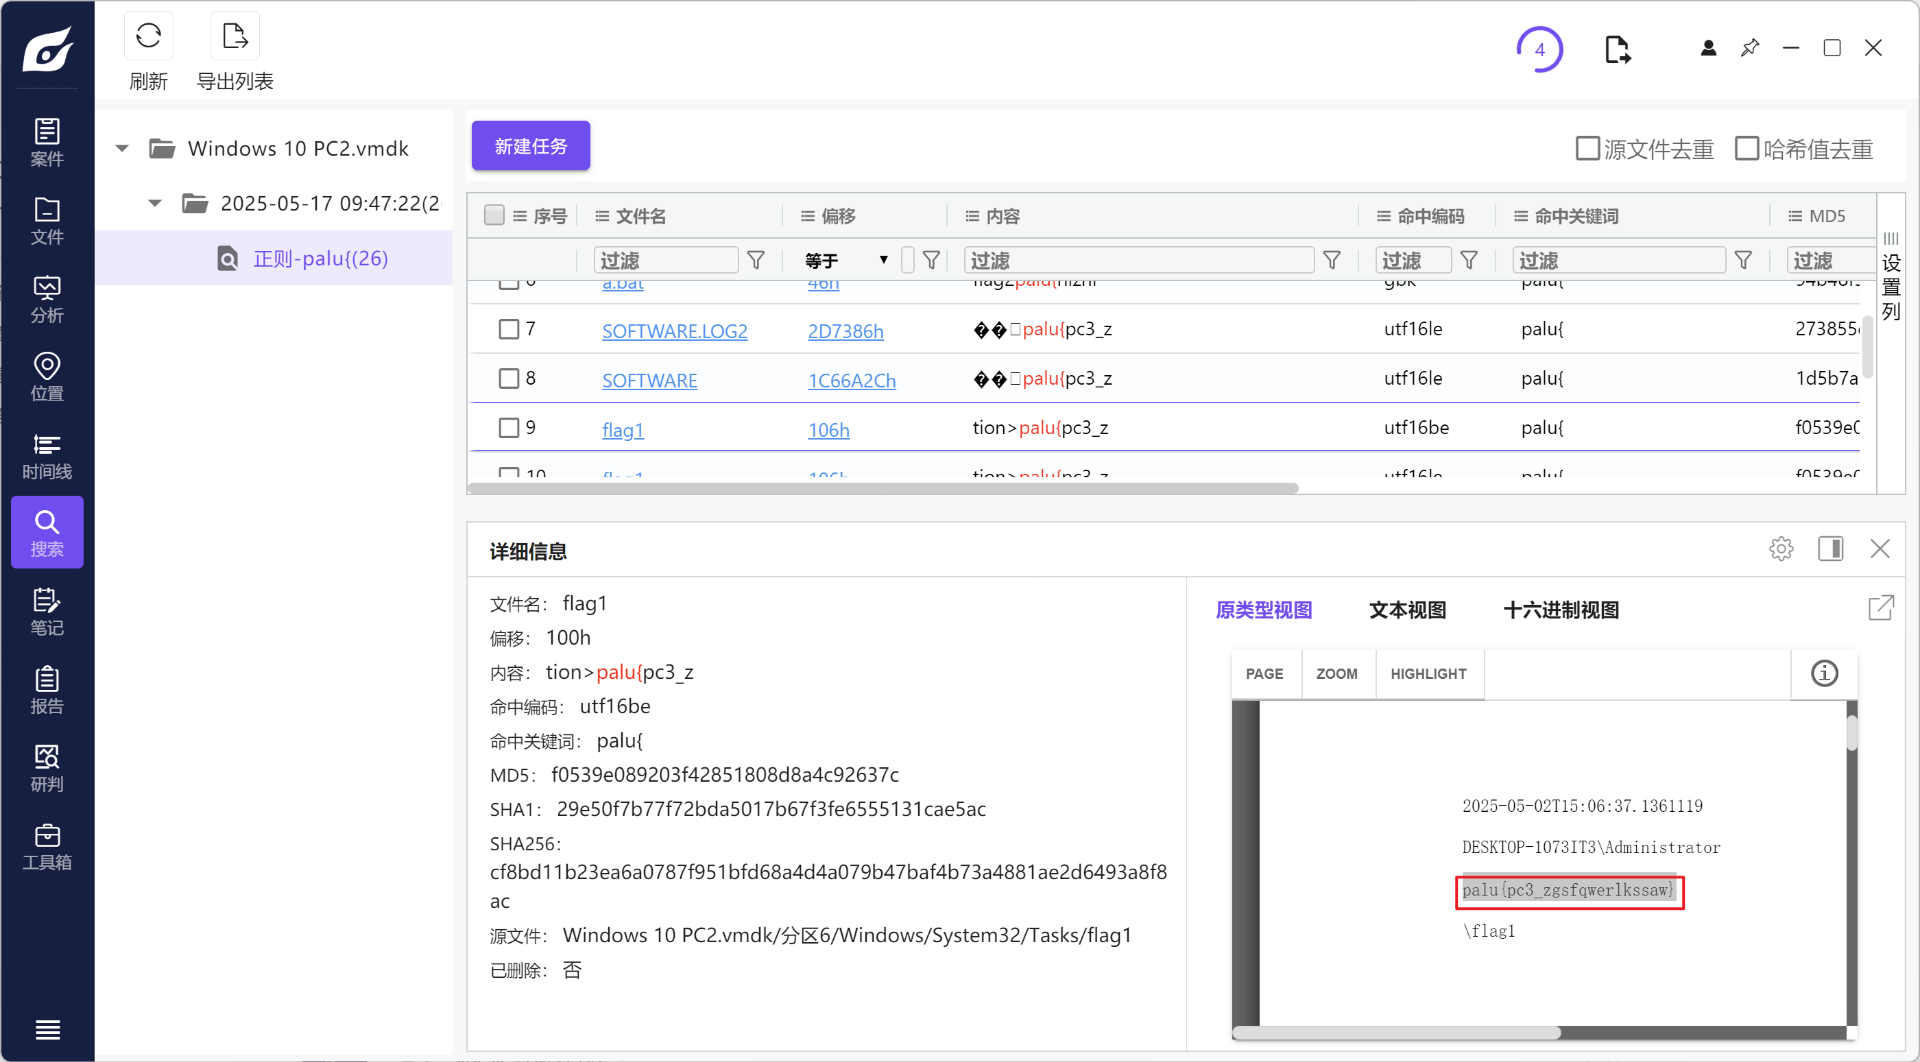
Task: Open the Research and Judgment sidebar section
Action: click(x=47, y=767)
